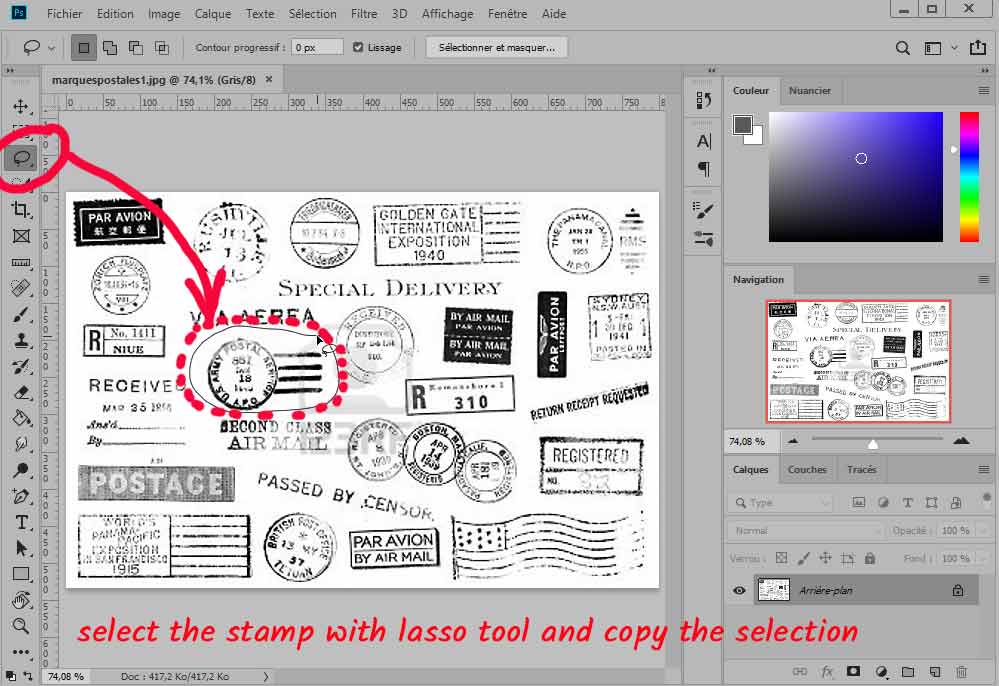Select the Zoom tool

[x=21, y=626]
